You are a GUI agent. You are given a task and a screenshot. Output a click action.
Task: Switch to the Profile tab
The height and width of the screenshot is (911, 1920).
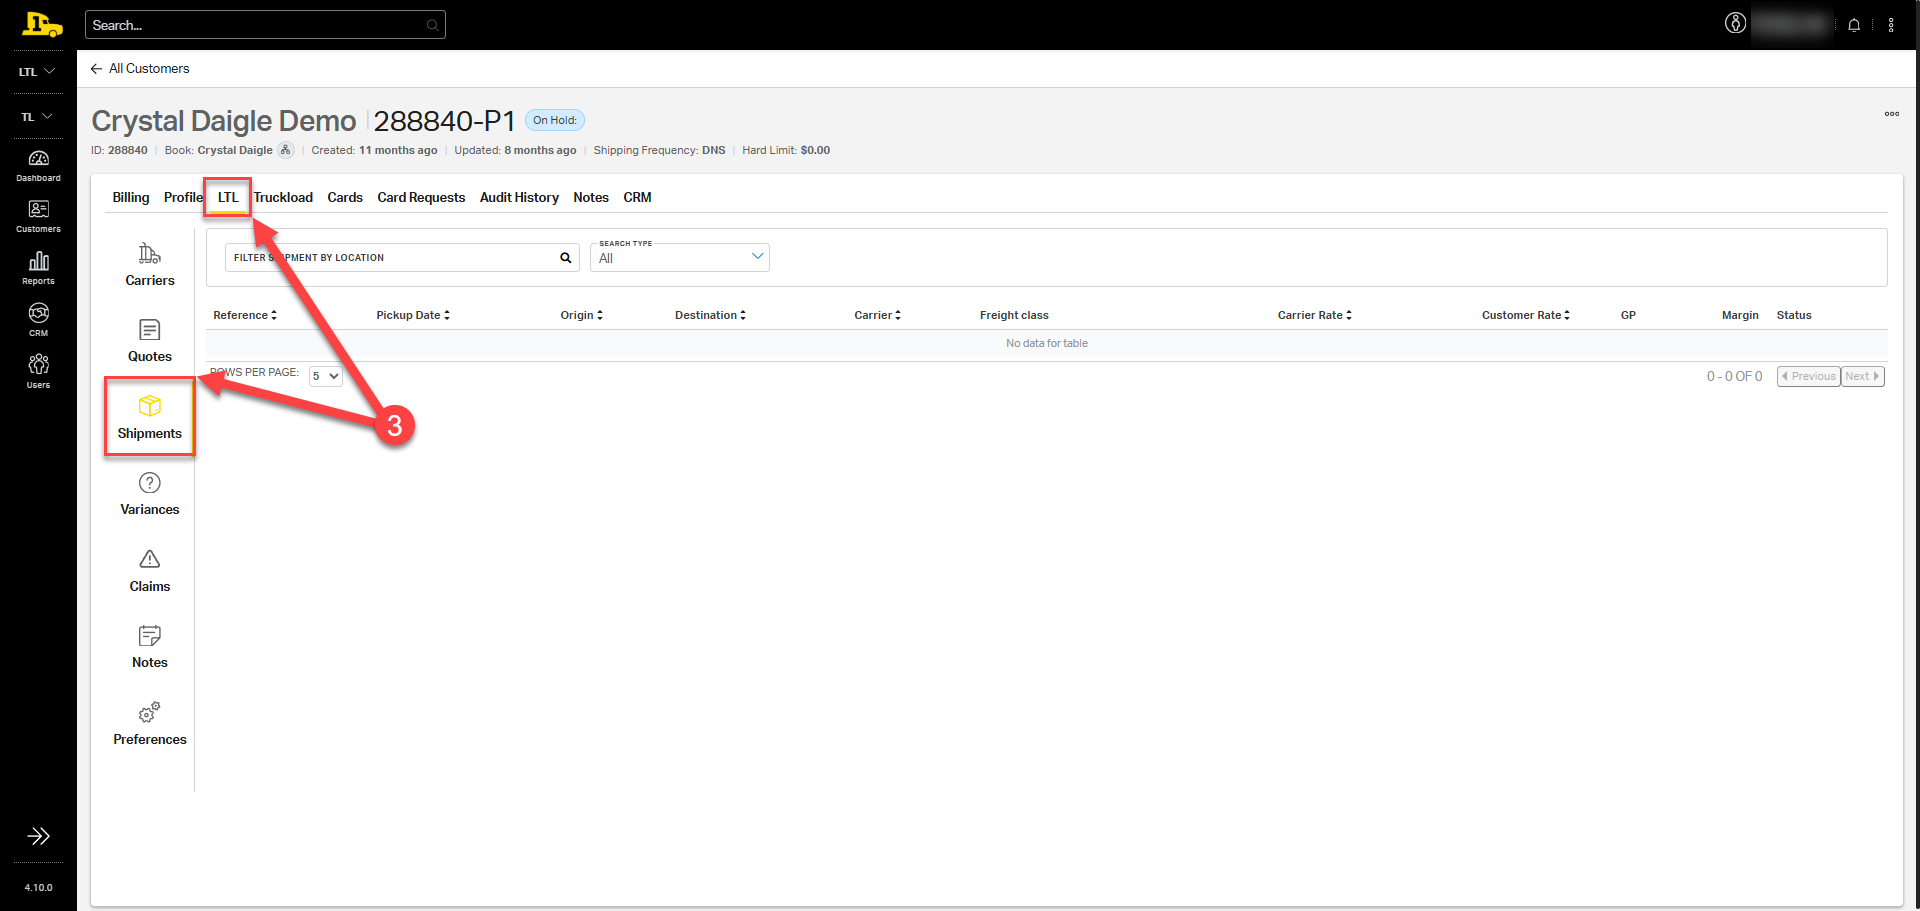[183, 197]
